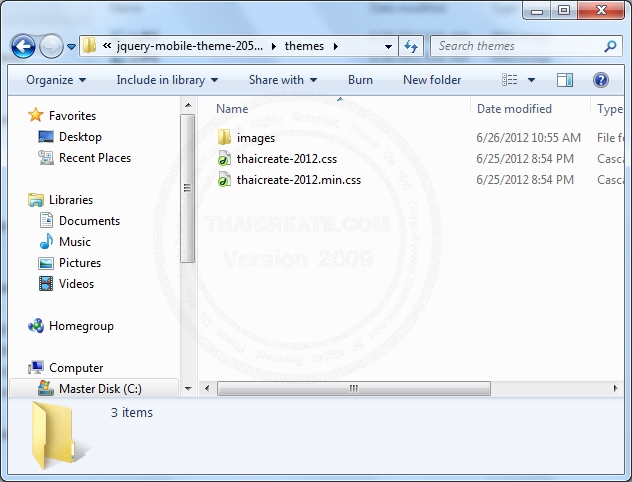Open the Organize menu
Screen dimensions: 632x482
coord(56,80)
